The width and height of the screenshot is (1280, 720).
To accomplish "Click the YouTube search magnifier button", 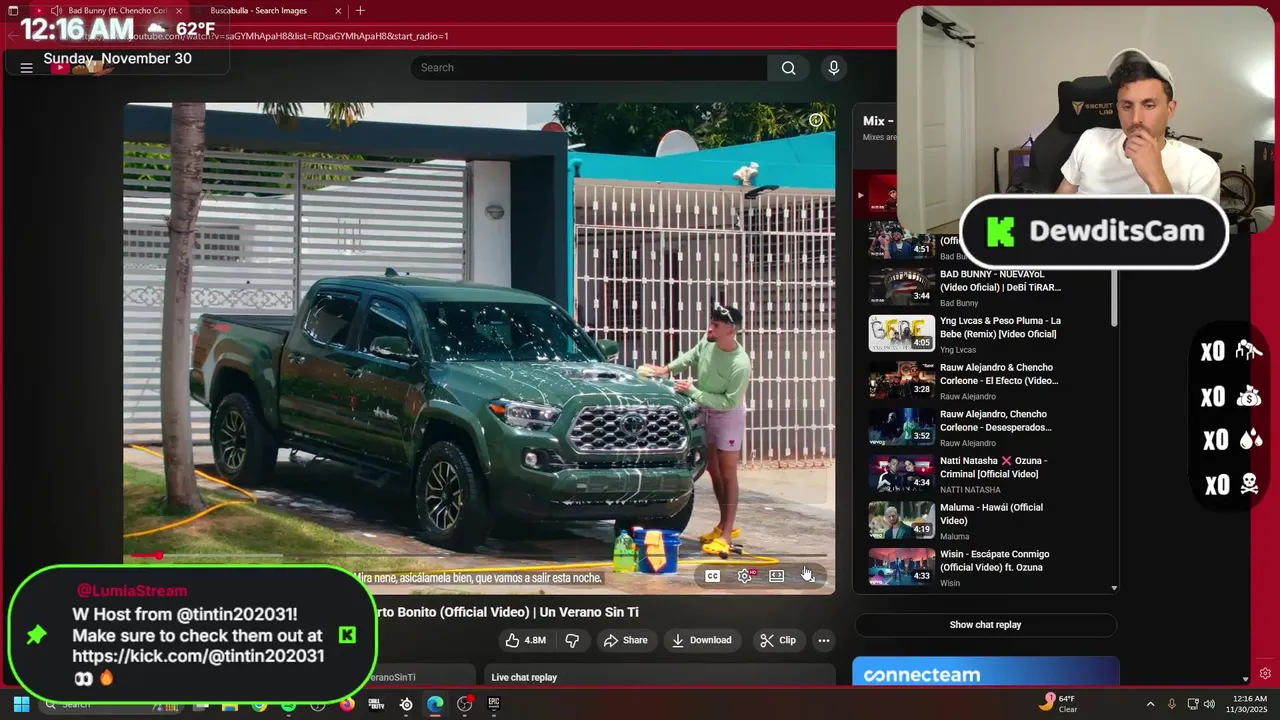I will pos(788,68).
